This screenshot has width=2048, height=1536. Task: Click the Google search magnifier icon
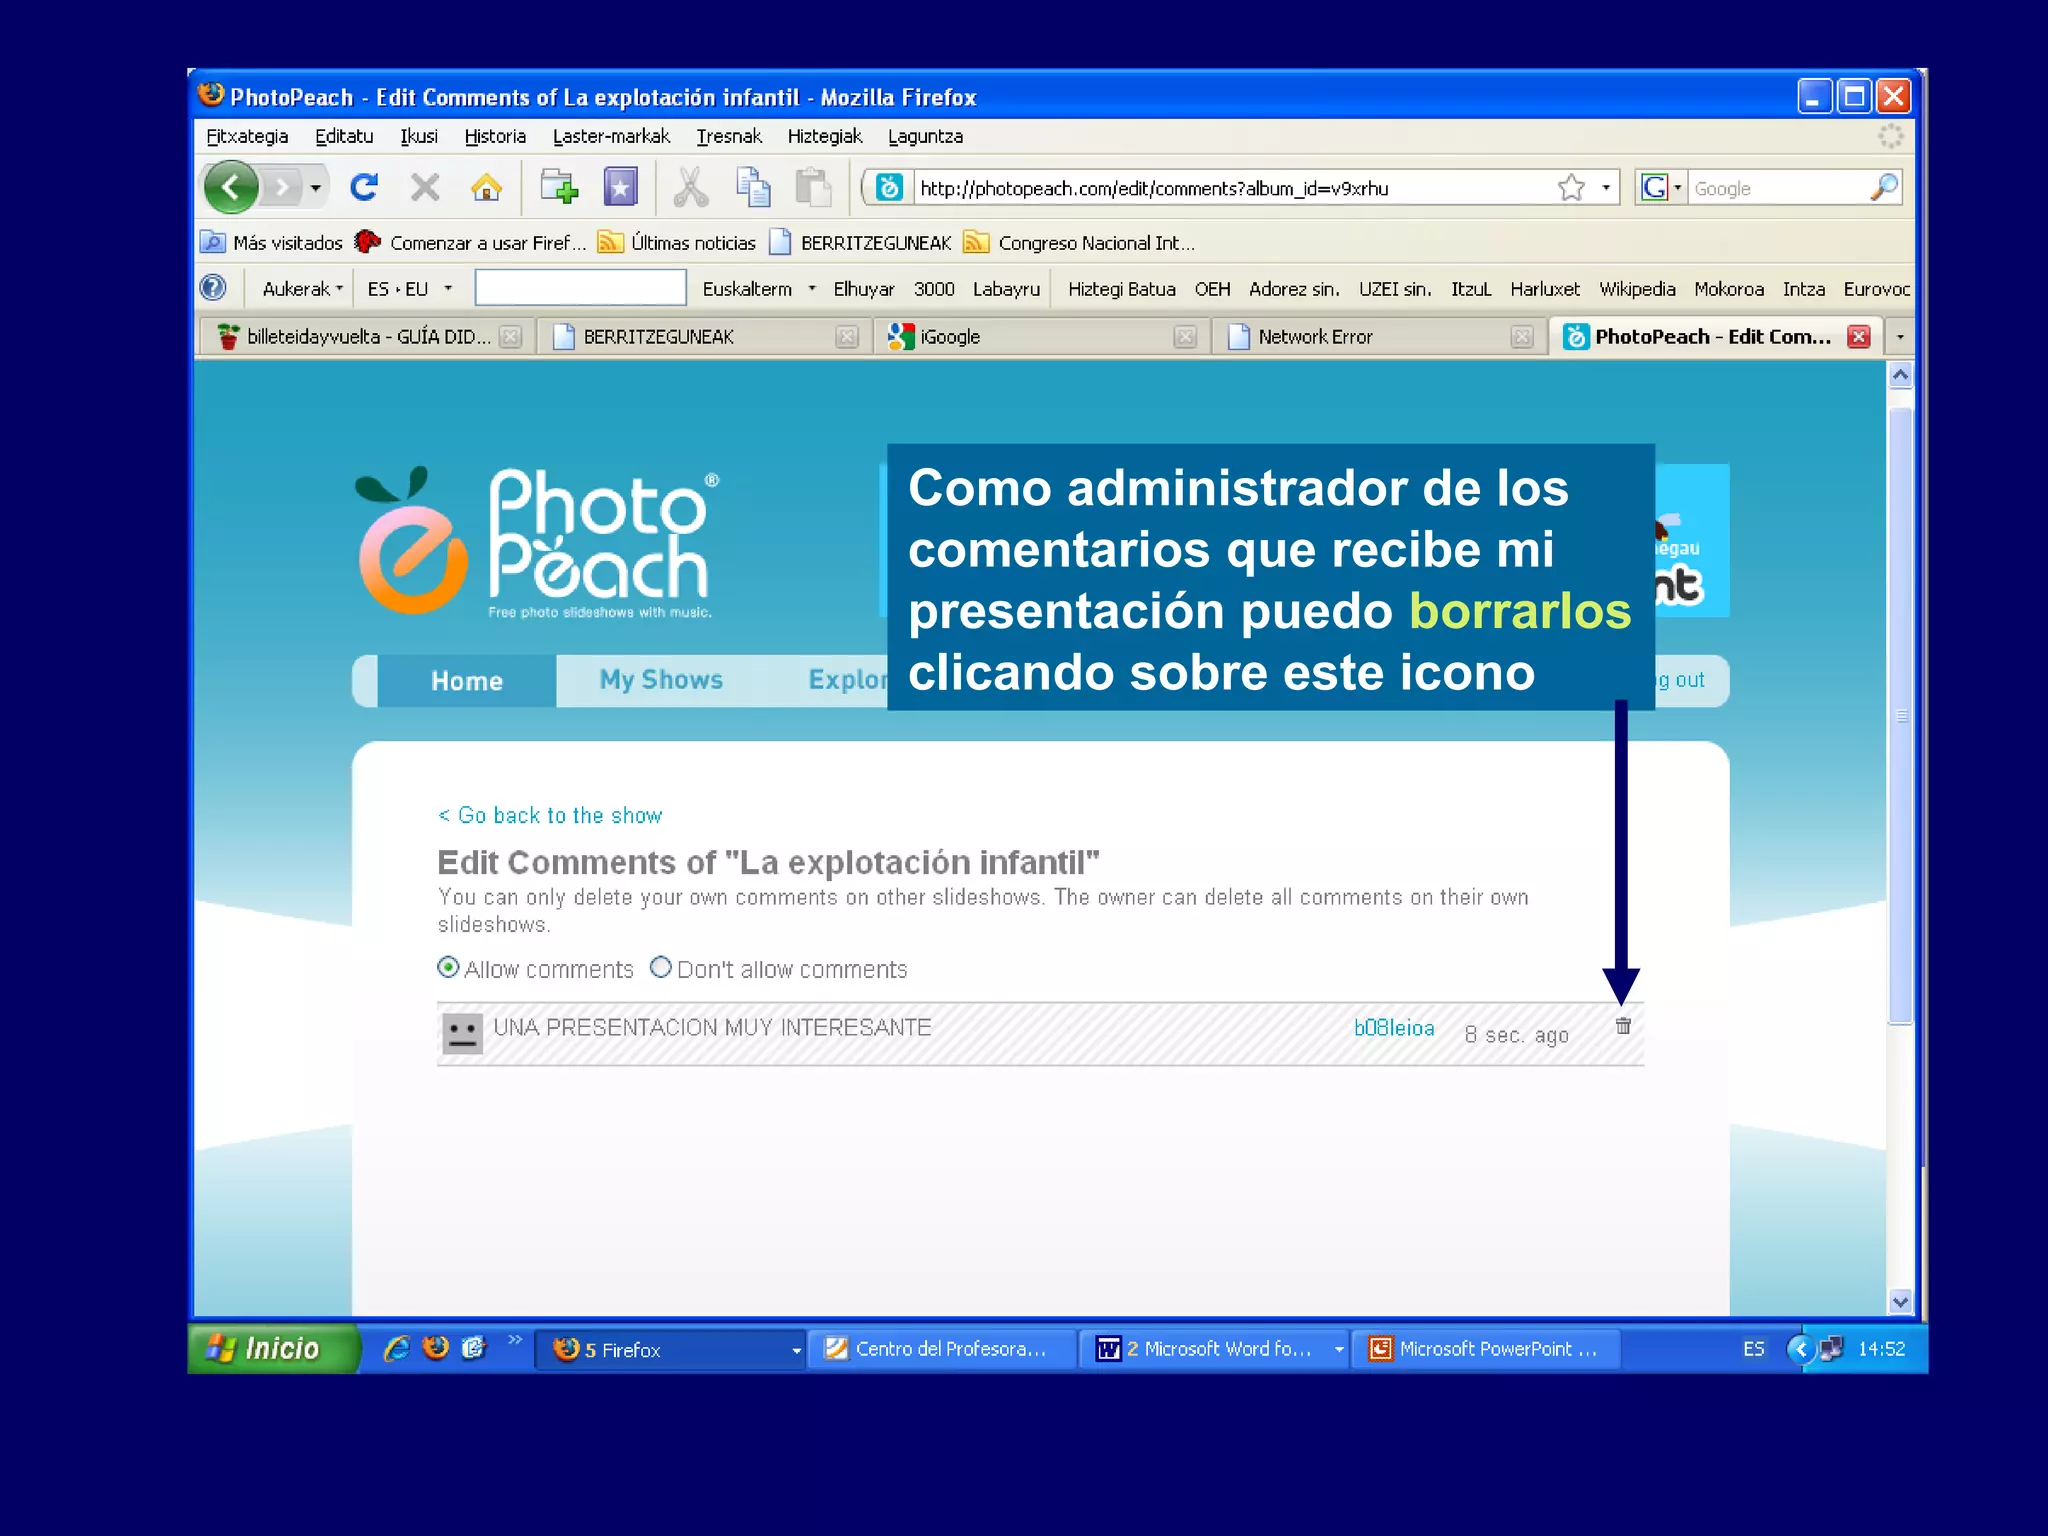click(x=1883, y=187)
